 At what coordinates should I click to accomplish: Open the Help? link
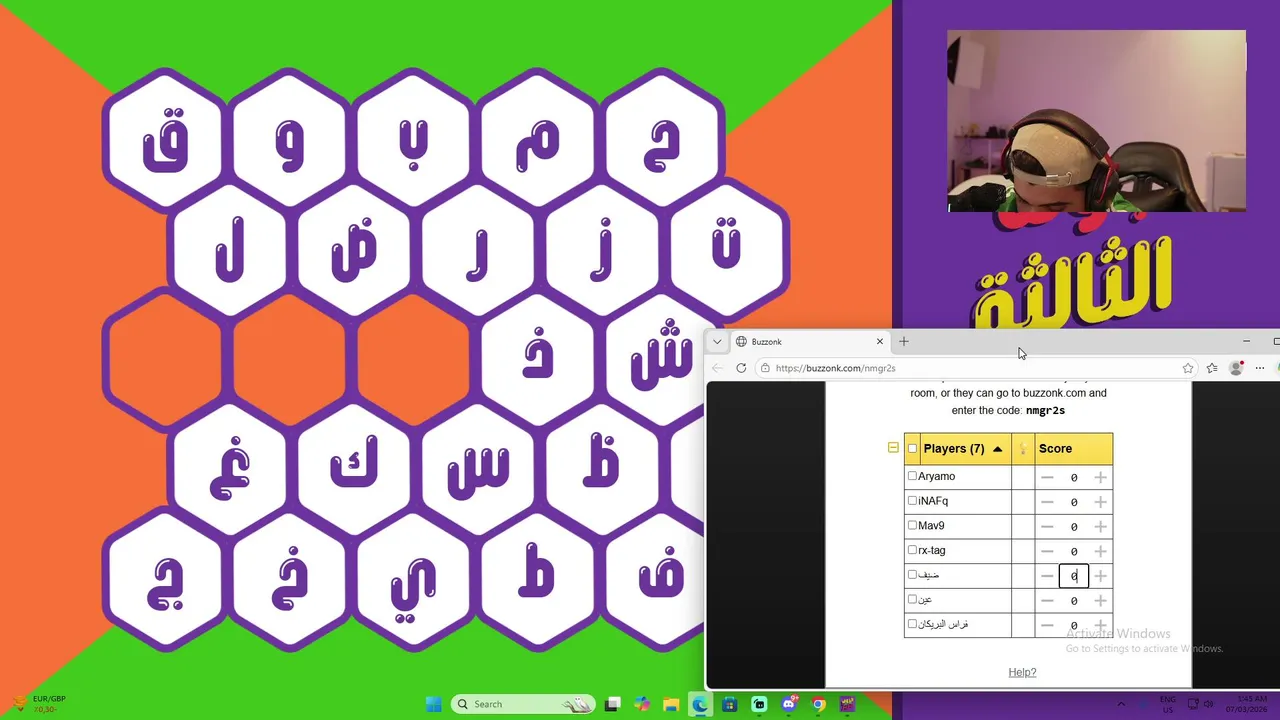point(1022,672)
